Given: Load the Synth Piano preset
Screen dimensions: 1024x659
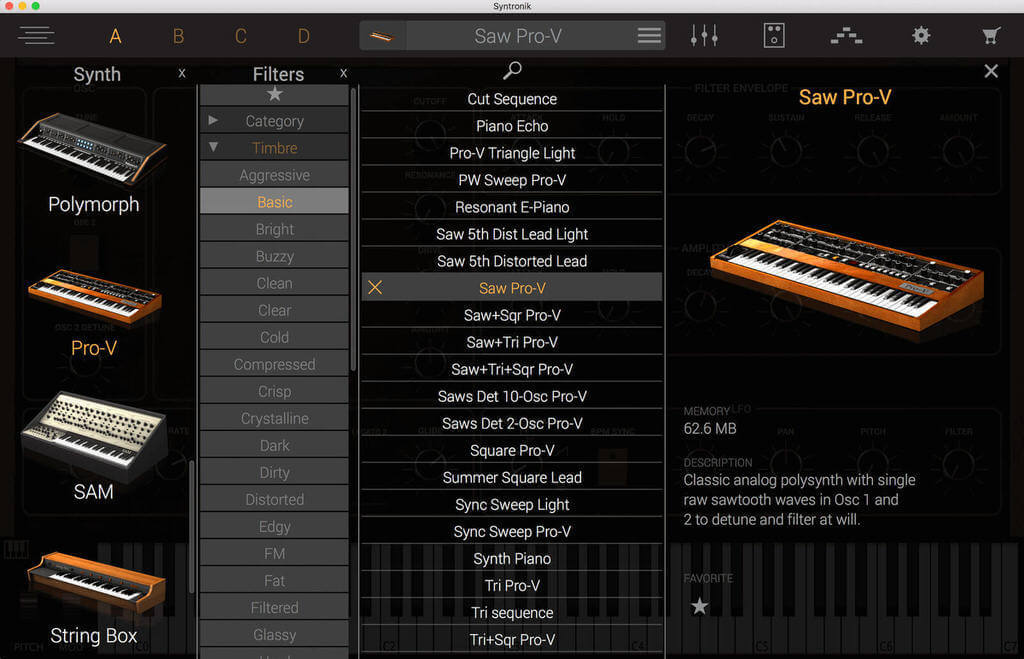Looking at the screenshot, I should (512, 558).
